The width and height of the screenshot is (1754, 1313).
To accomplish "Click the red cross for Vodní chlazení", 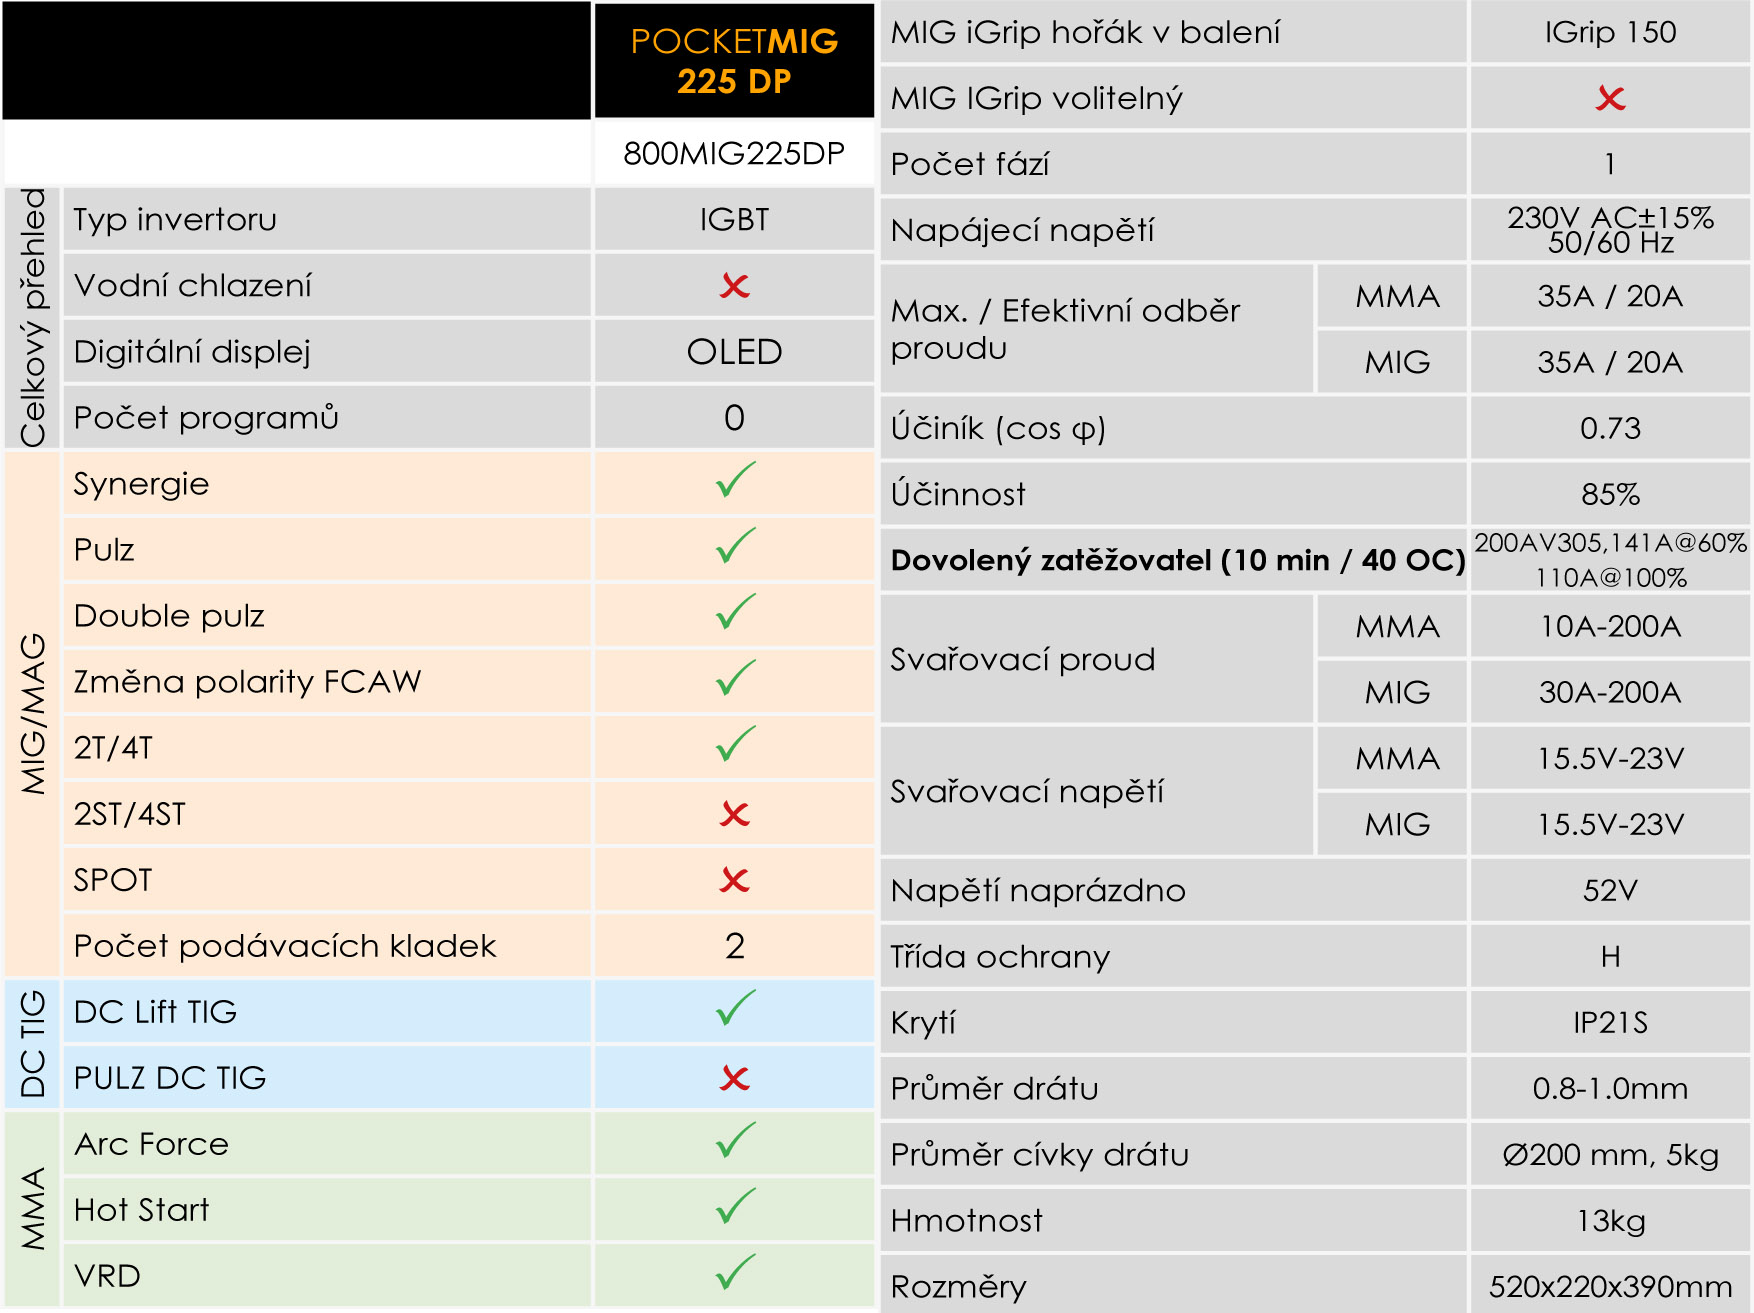I will pos(735,286).
